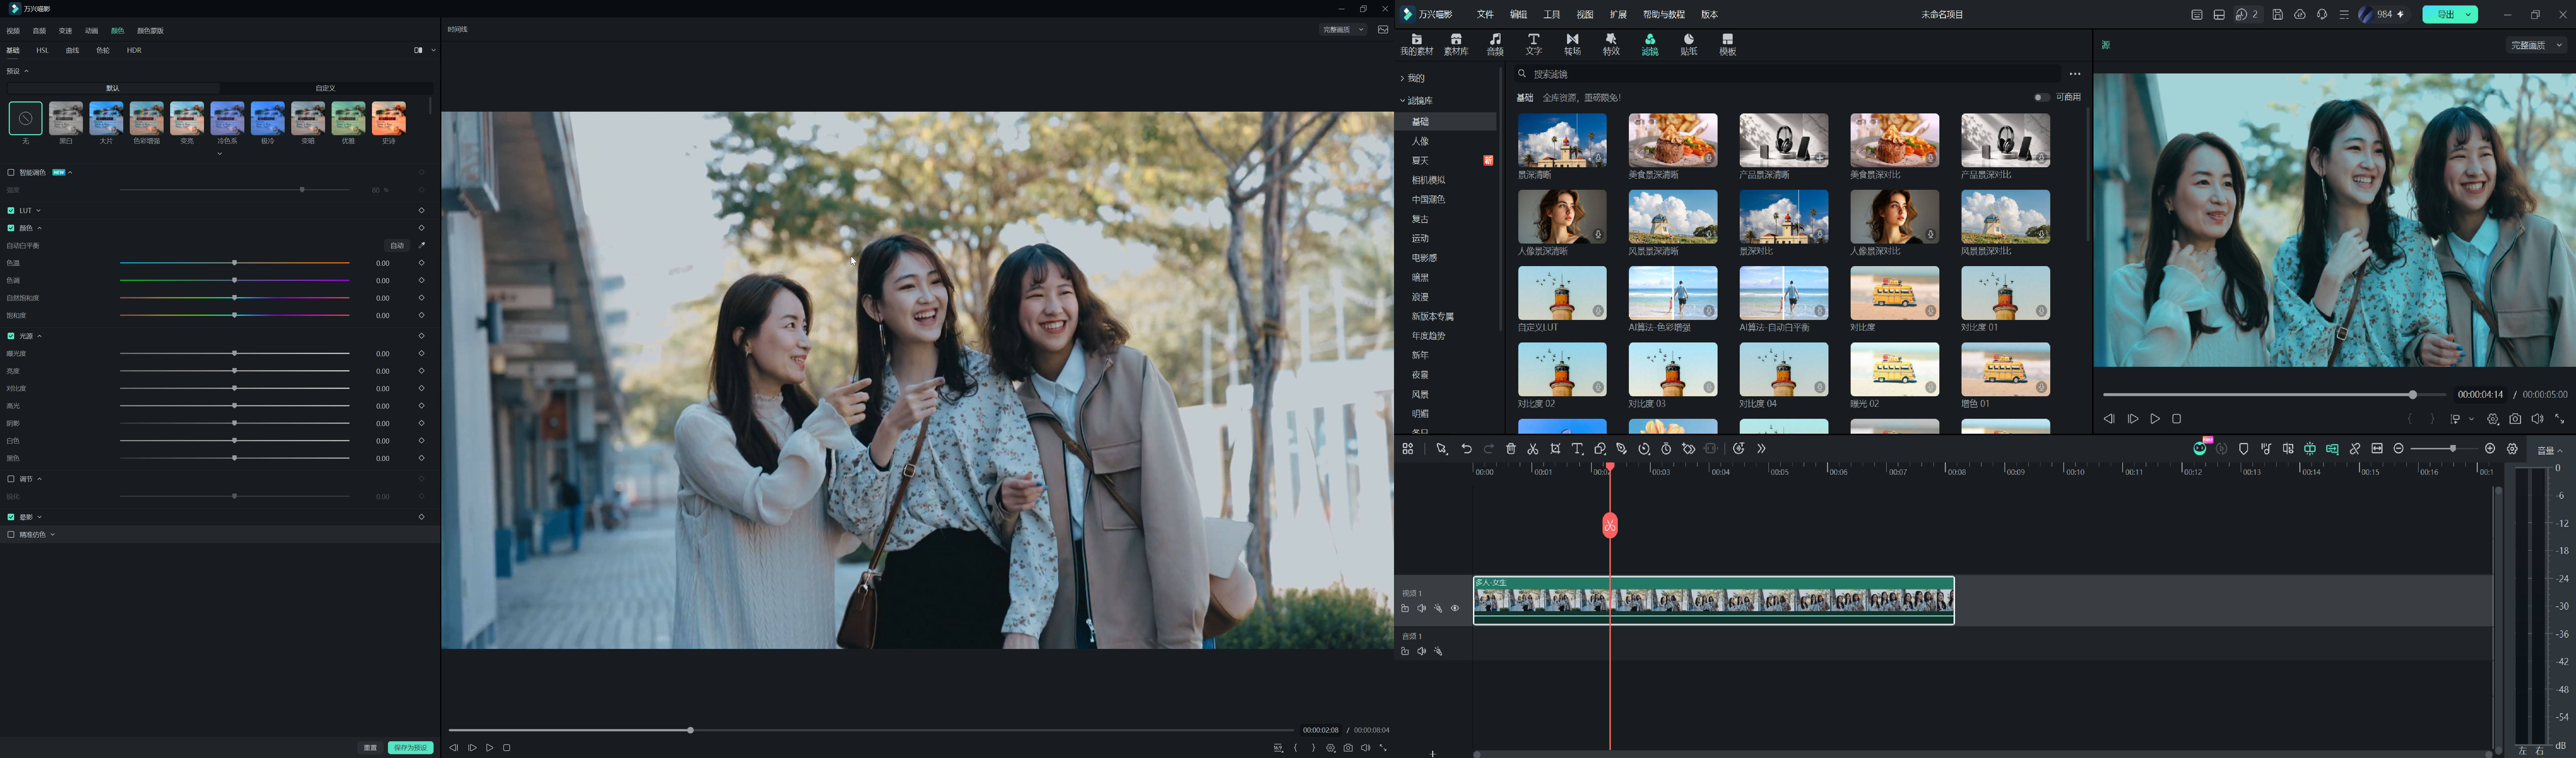
Task: Uncheck the LUT checkbox
Action: pos(11,210)
